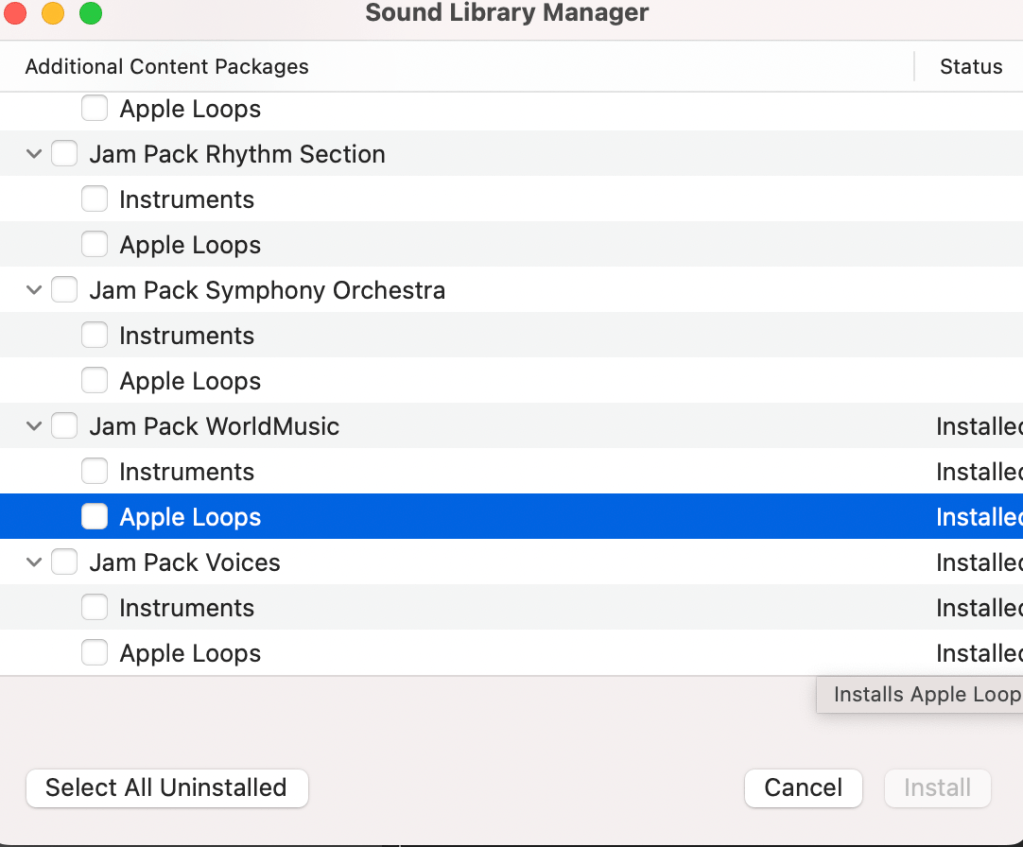Collapse the Jam Pack Rhythm Section group

34,154
